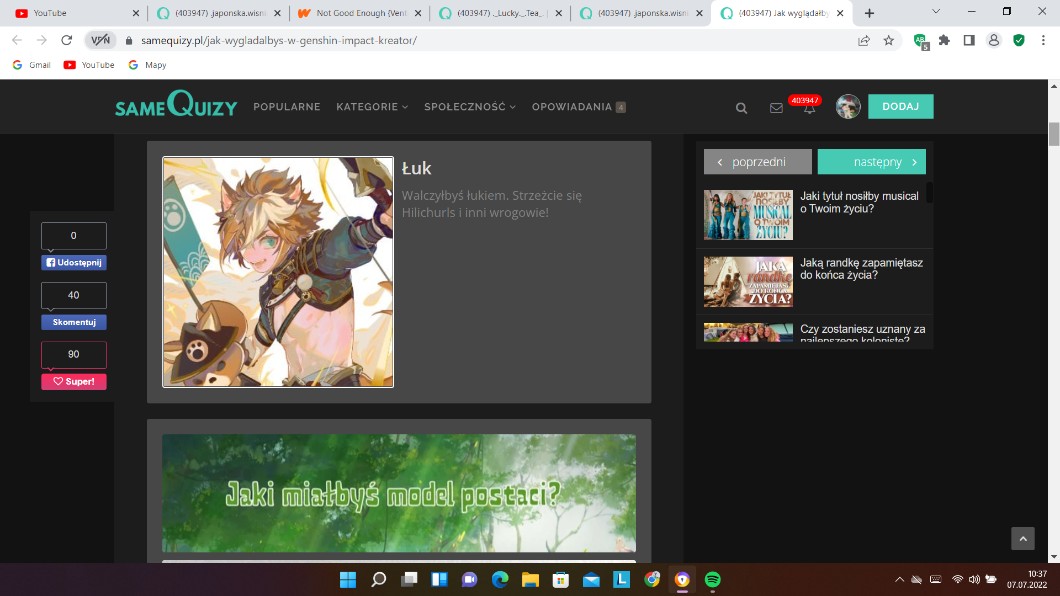Open browser extensions puzzle icon
This screenshot has height=596, width=1060.
(x=944, y=40)
